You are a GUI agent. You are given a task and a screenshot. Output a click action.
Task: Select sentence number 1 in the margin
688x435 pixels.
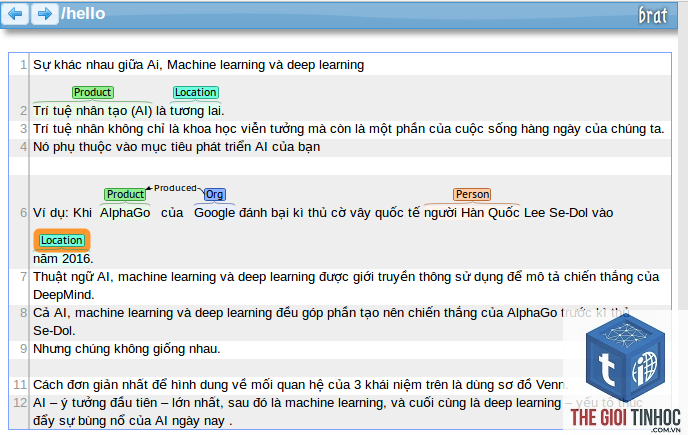23,65
